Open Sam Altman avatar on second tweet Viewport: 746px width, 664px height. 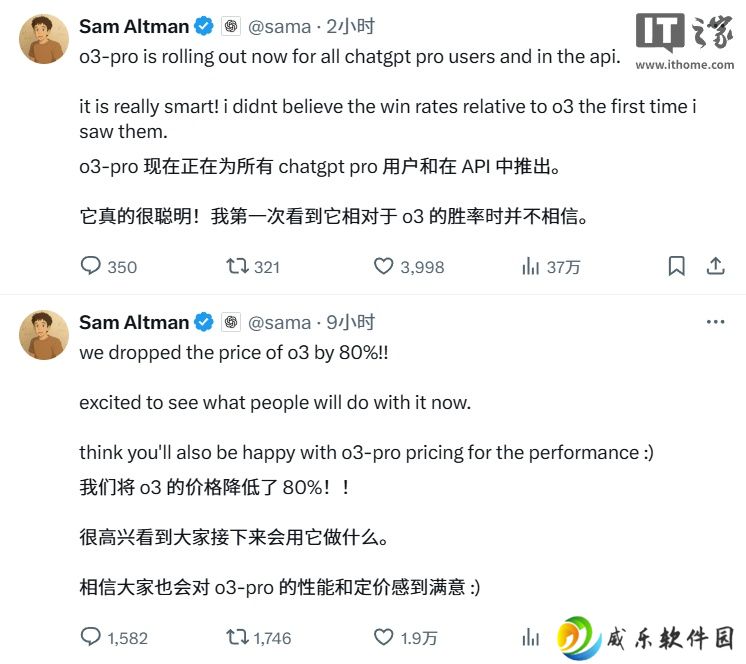pos(44,335)
